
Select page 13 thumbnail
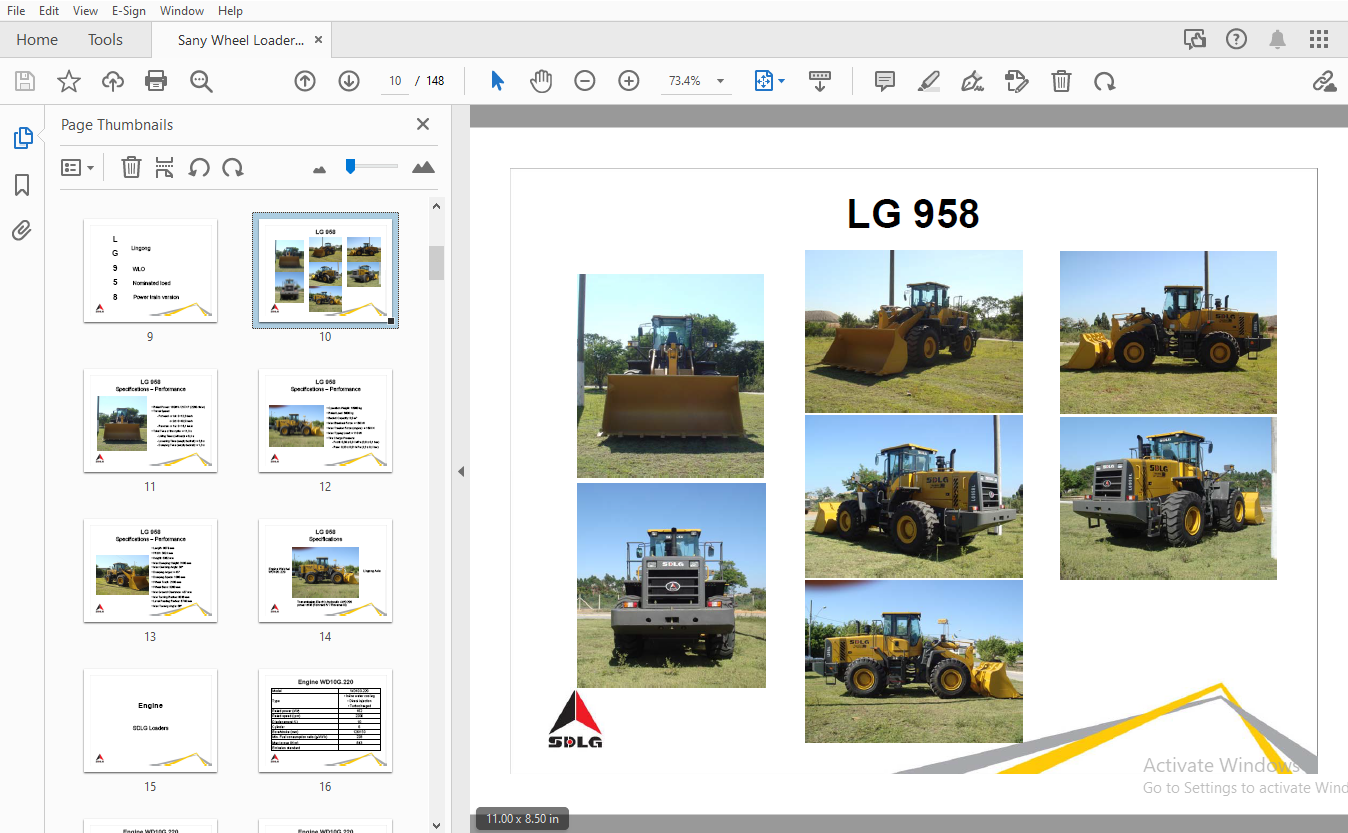pos(150,570)
